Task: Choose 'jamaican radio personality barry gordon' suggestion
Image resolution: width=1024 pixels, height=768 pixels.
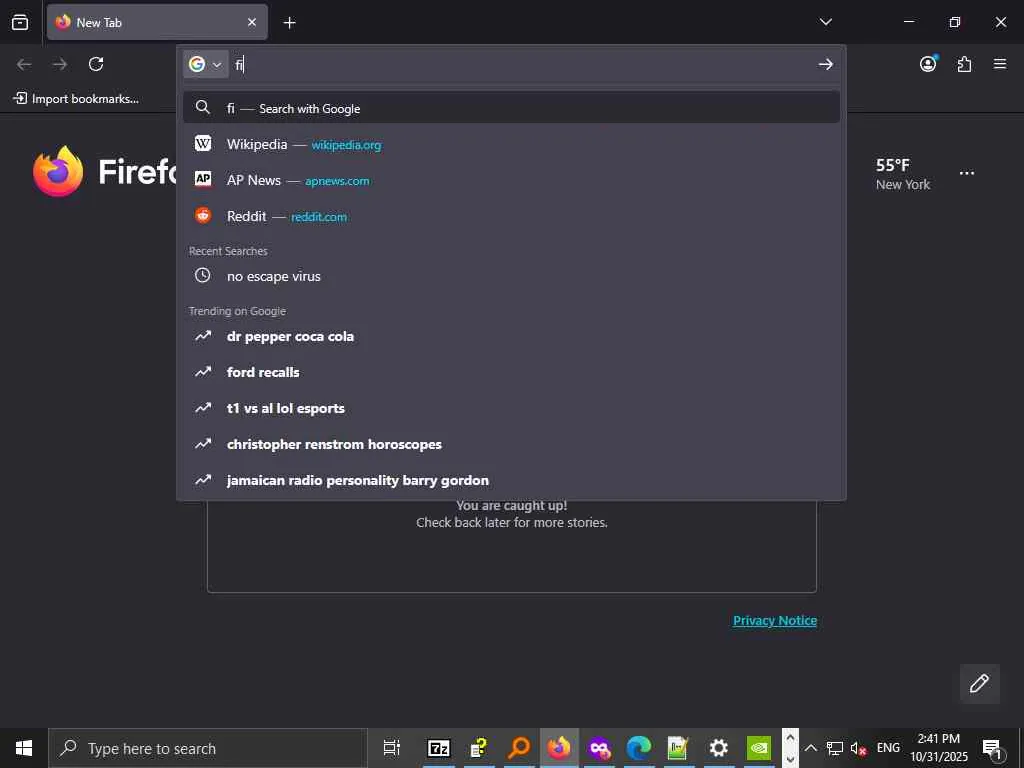Action: pyautogui.click(x=511, y=480)
